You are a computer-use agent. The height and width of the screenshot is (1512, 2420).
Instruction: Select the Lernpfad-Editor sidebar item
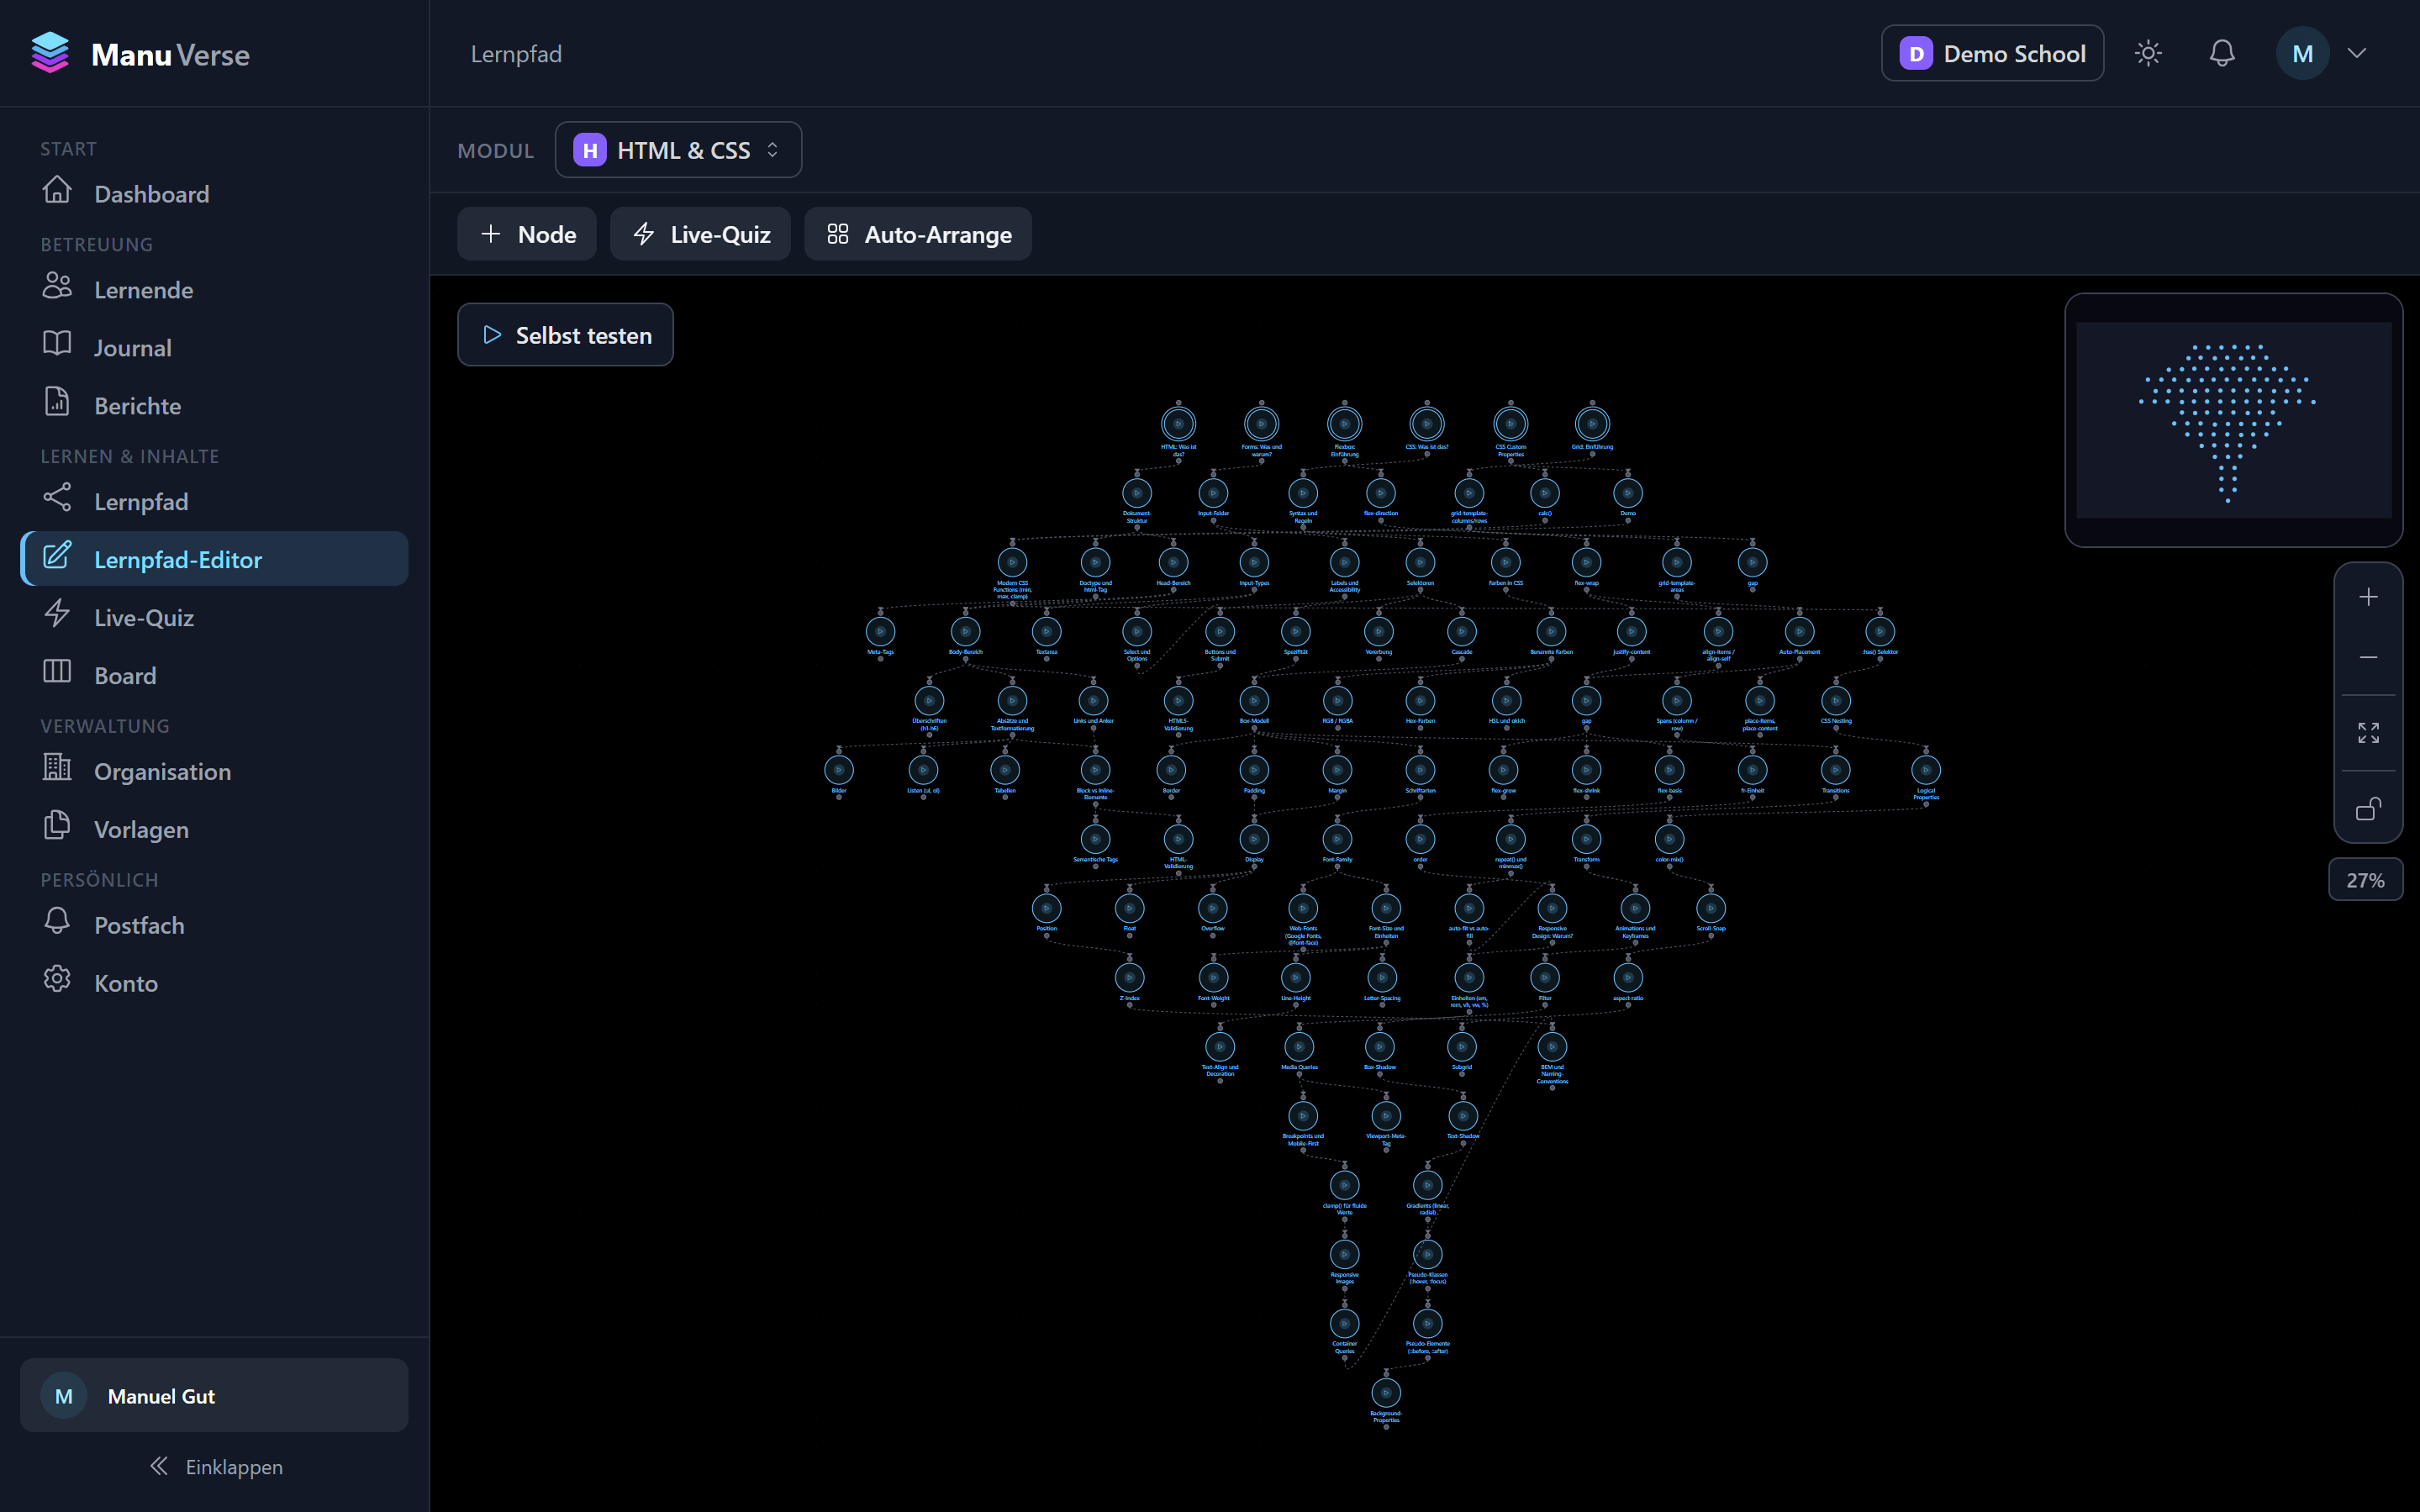[x=214, y=559]
